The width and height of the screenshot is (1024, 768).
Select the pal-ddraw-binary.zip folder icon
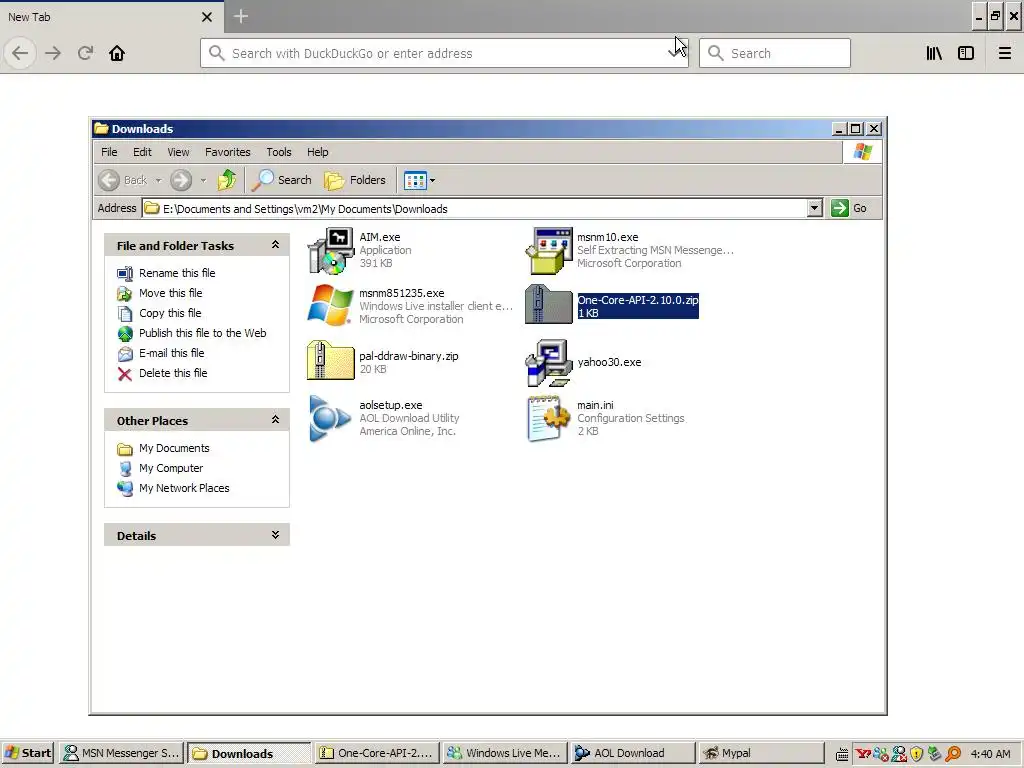point(330,360)
